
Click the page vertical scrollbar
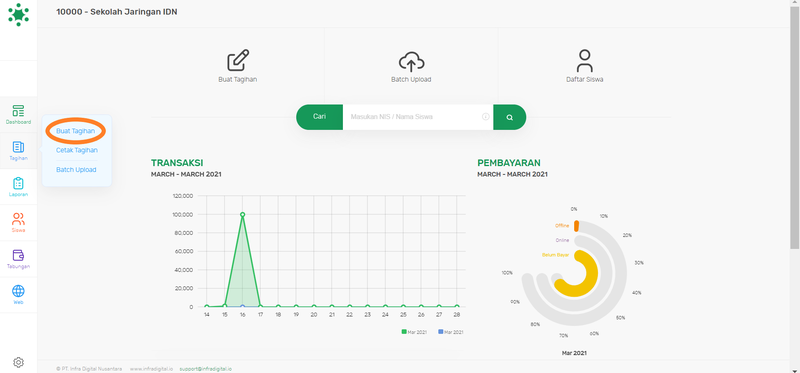pos(795,128)
